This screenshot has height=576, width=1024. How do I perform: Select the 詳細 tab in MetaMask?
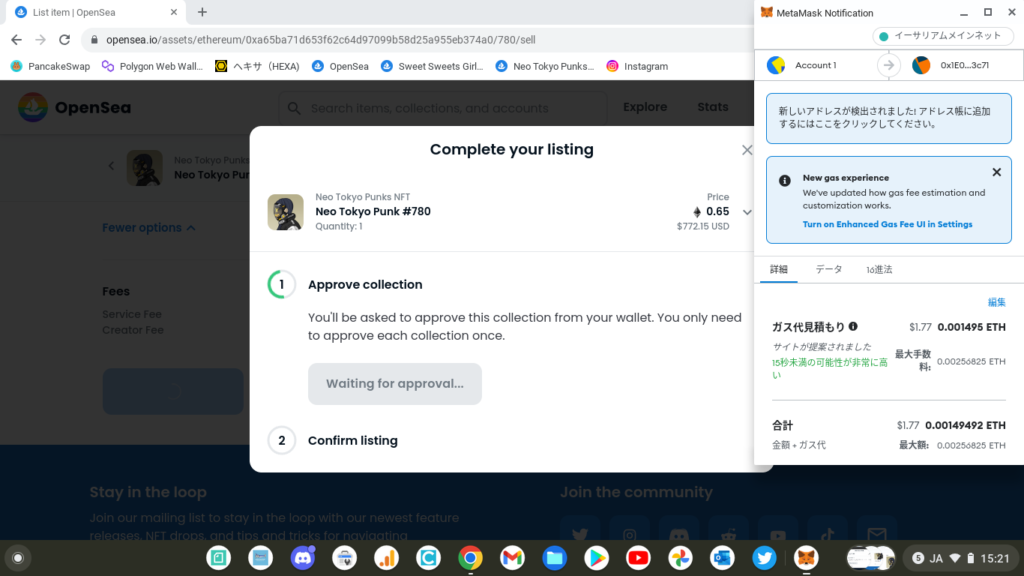click(778, 270)
